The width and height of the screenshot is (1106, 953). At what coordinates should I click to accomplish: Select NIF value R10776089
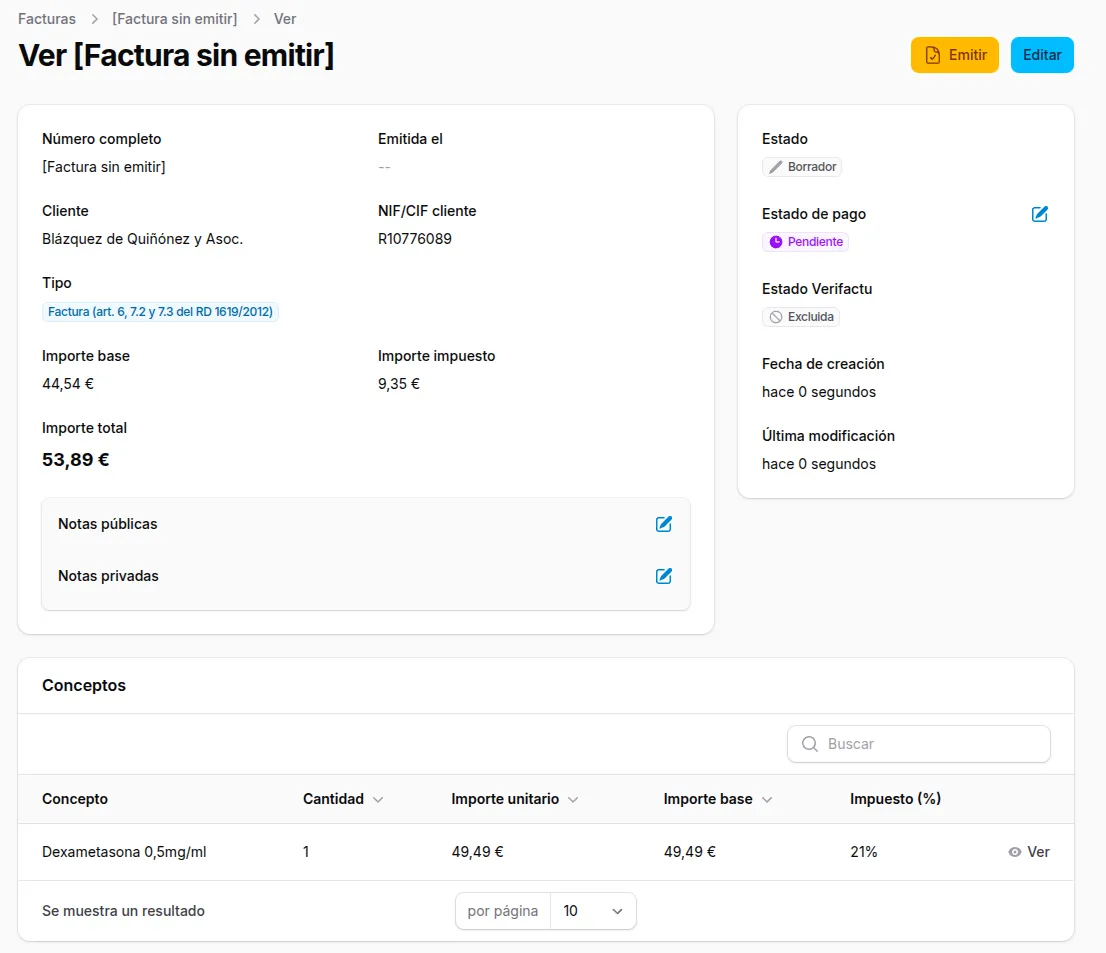tap(415, 239)
